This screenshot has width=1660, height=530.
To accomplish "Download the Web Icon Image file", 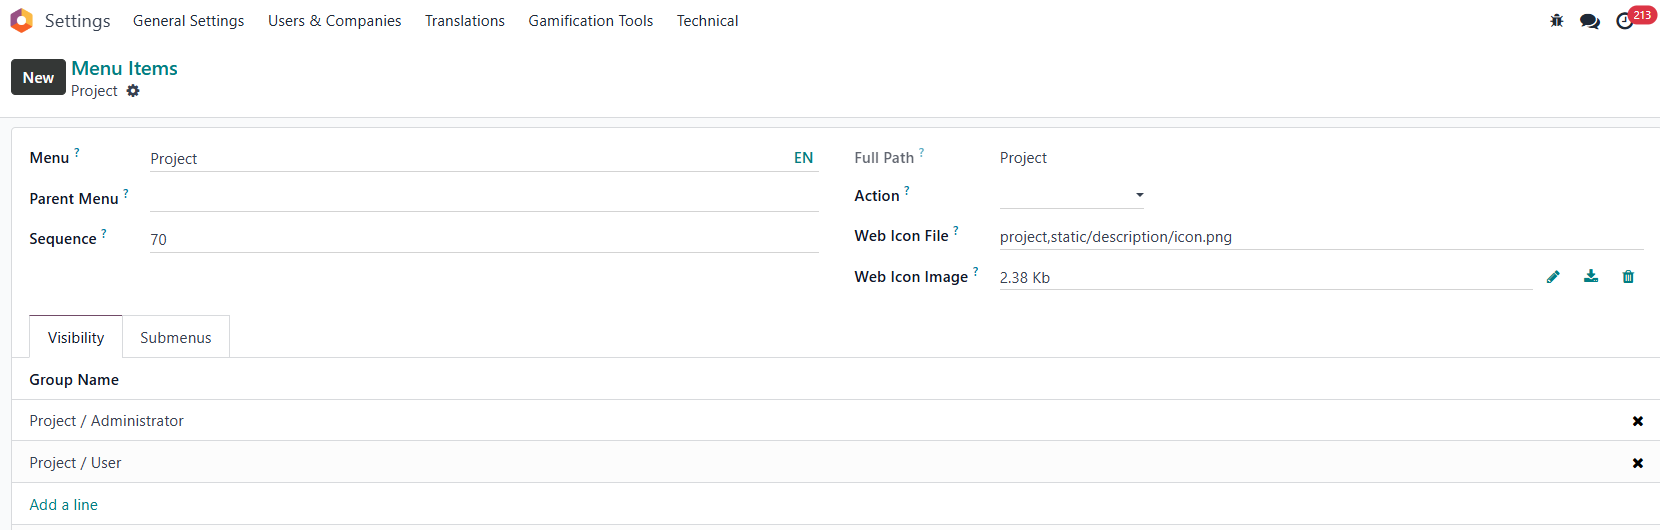I will (1591, 277).
